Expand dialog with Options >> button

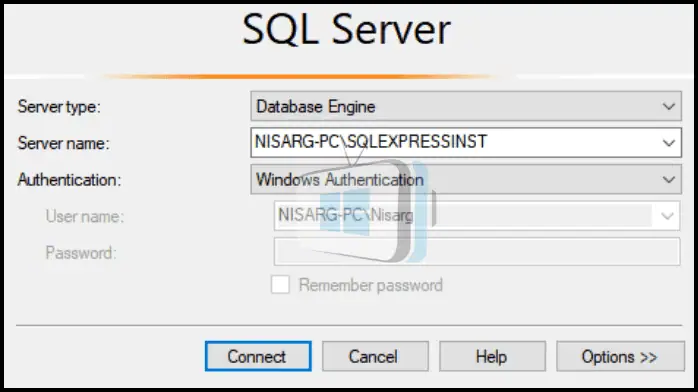[x=620, y=356]
